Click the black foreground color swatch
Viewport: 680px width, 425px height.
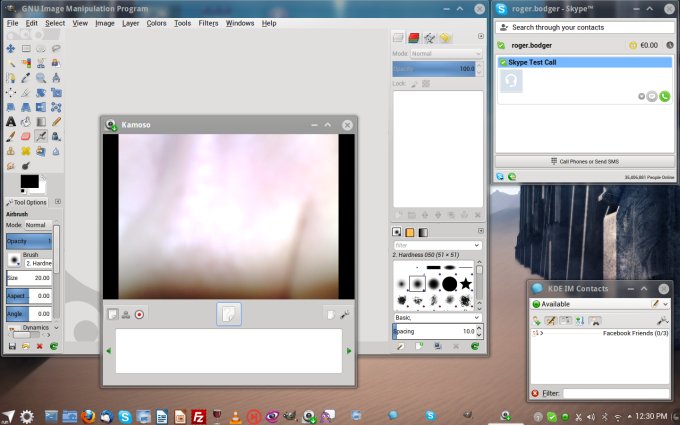click(28, 182)
